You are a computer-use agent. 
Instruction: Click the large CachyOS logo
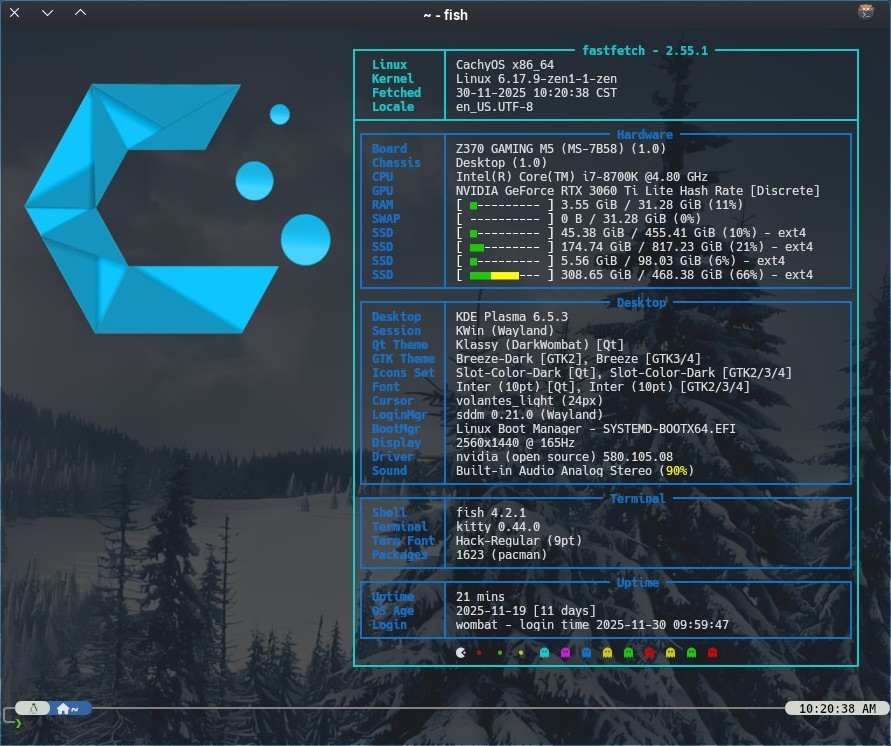click(150, 208)
